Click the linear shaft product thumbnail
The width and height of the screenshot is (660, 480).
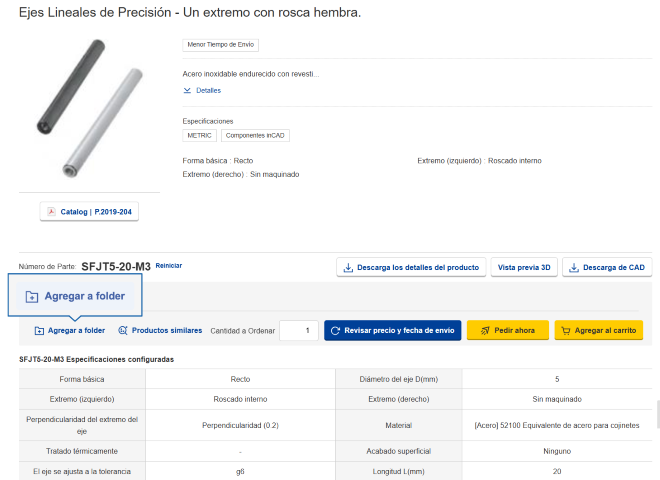pos(89,108)
